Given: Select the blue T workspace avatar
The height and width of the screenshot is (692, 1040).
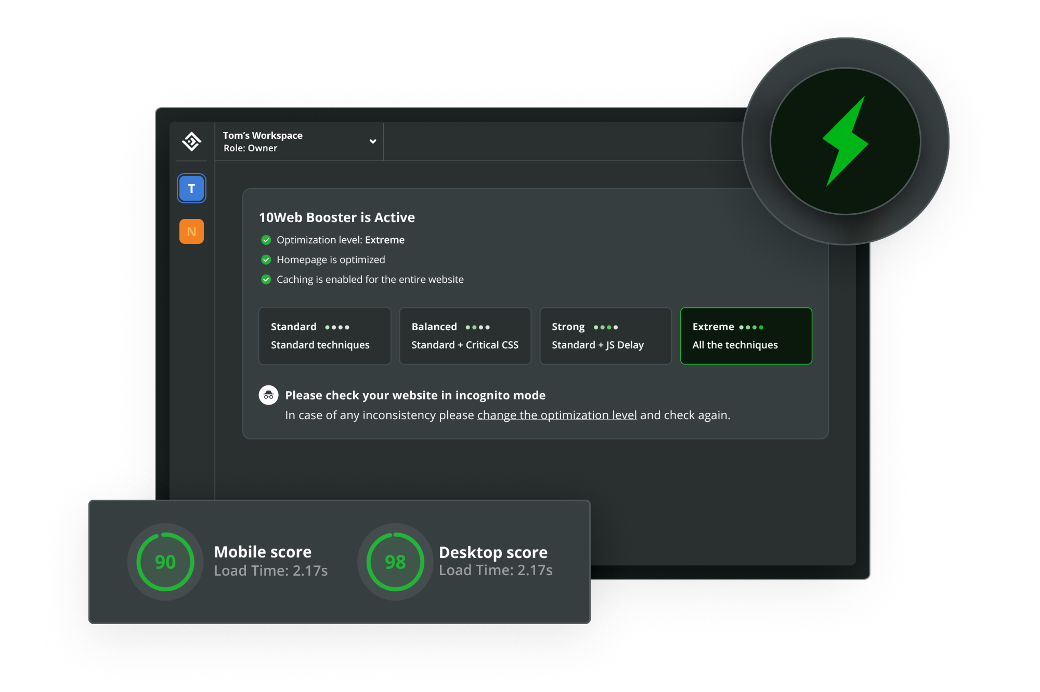Looking at the screenshot, I should tap(192, 188).
